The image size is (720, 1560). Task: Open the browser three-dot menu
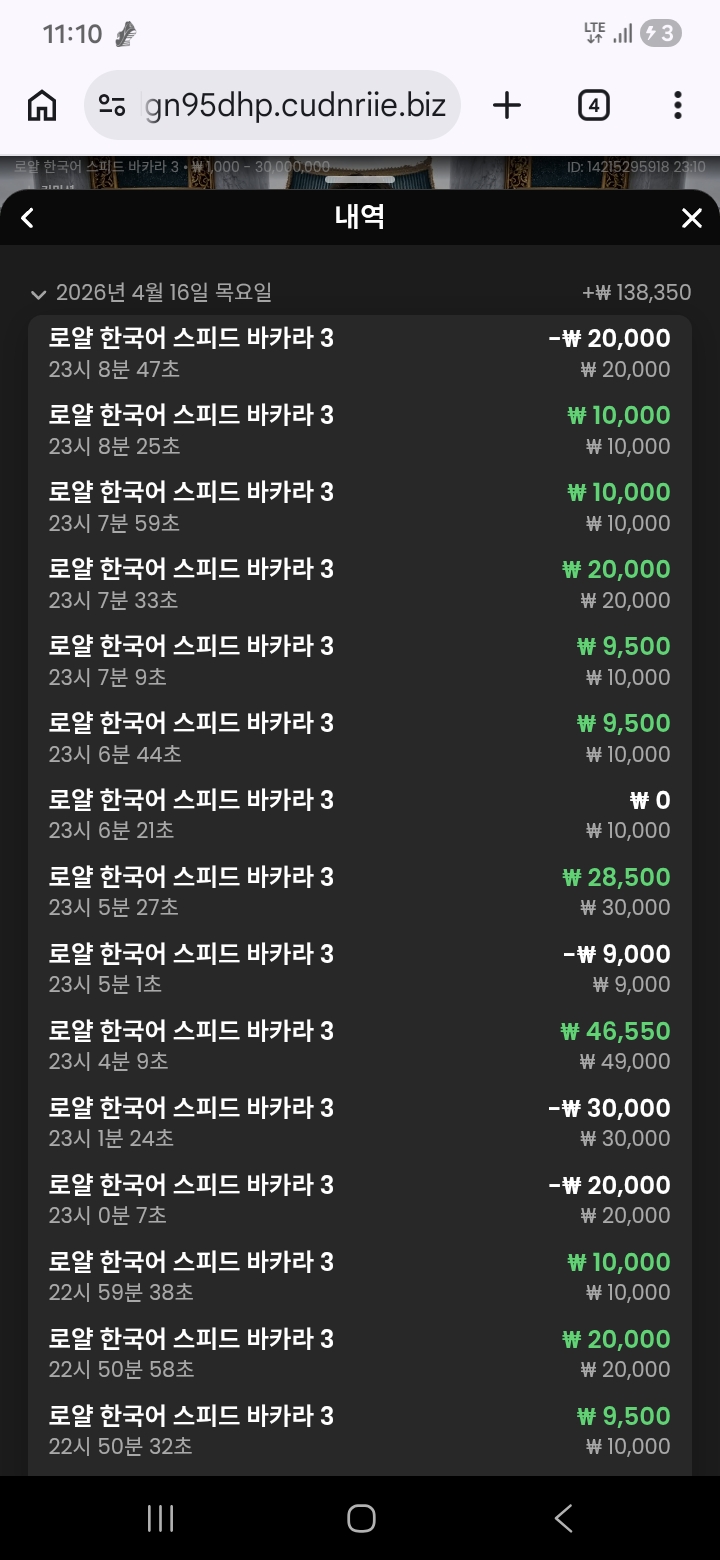tap(678, 105)
